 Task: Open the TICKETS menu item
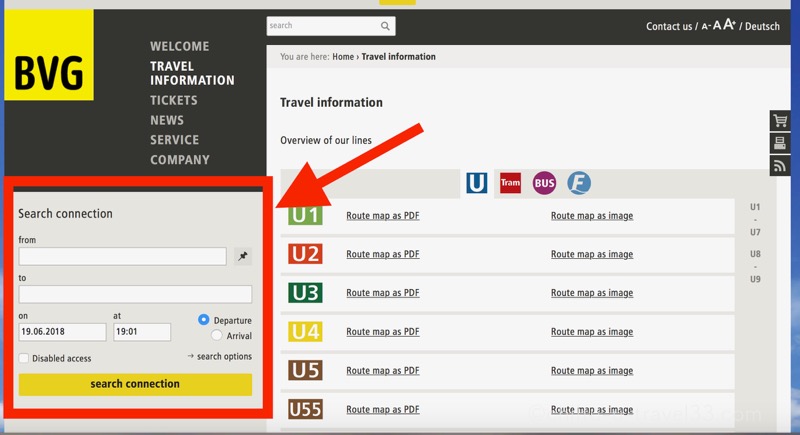click(173, 100)
